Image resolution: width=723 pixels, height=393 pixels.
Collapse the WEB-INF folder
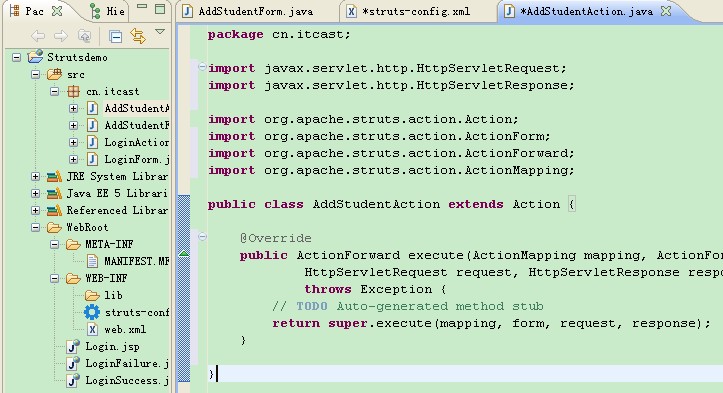point(54,278)
